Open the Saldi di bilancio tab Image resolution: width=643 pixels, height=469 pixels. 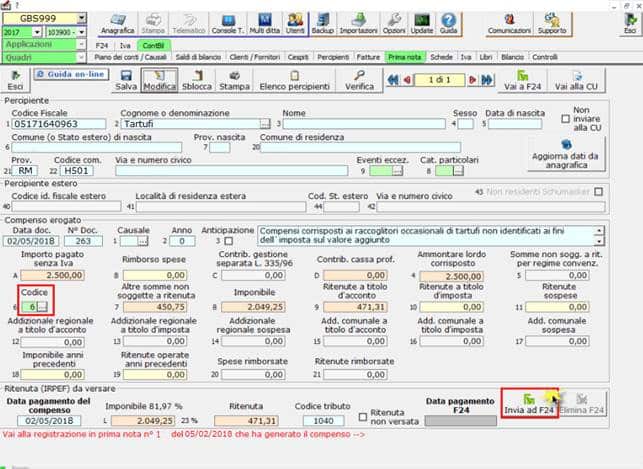click(x=198, y=57)
